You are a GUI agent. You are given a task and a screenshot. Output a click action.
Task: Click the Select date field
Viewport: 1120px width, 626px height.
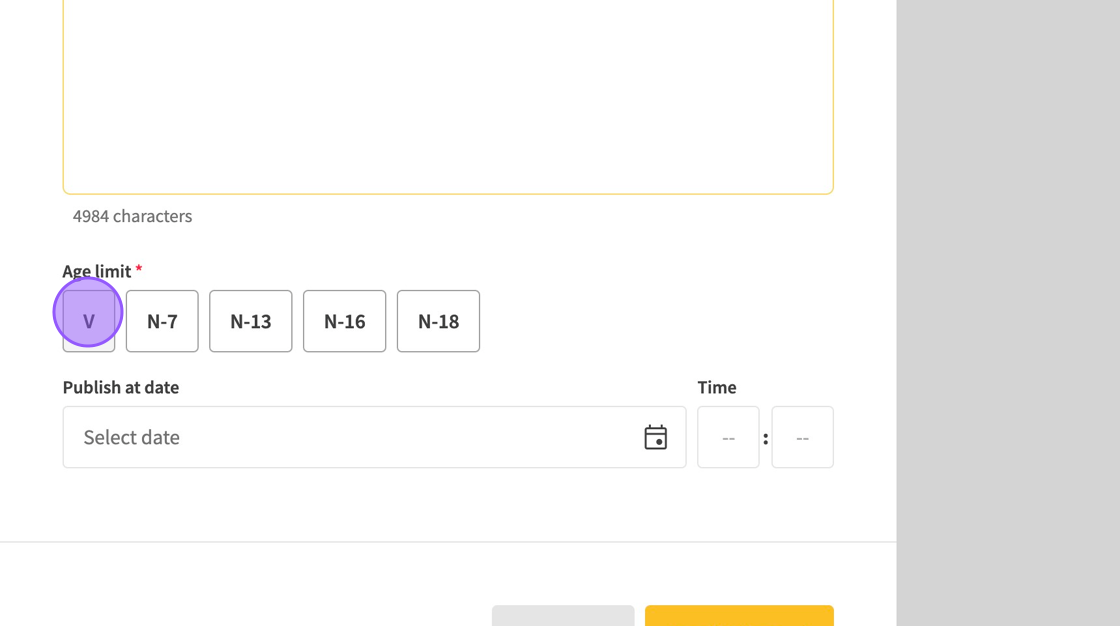click(x=350, y=437)
